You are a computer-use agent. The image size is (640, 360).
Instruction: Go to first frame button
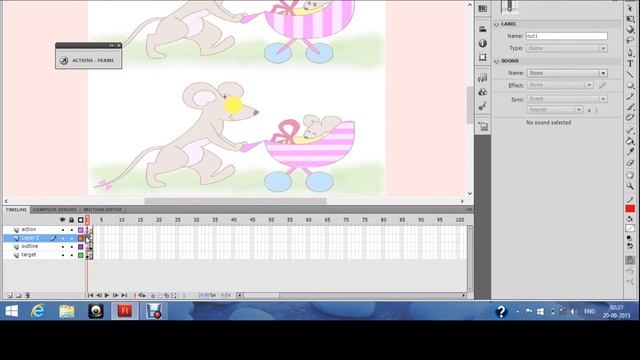click(90, 295)
